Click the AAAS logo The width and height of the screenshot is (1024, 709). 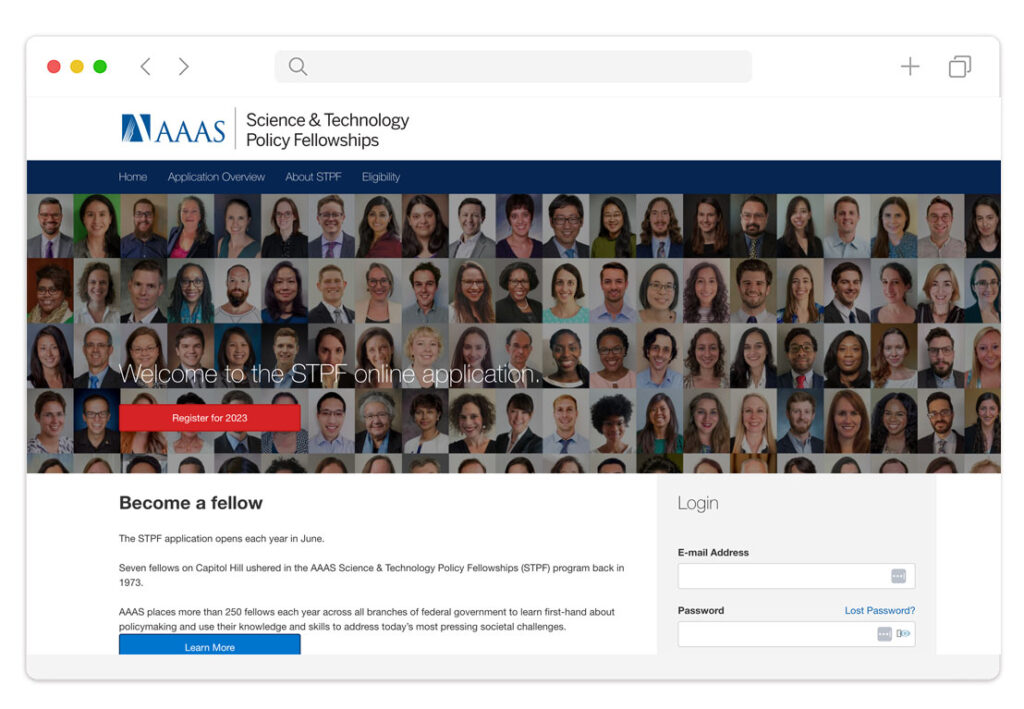point(173,129)
